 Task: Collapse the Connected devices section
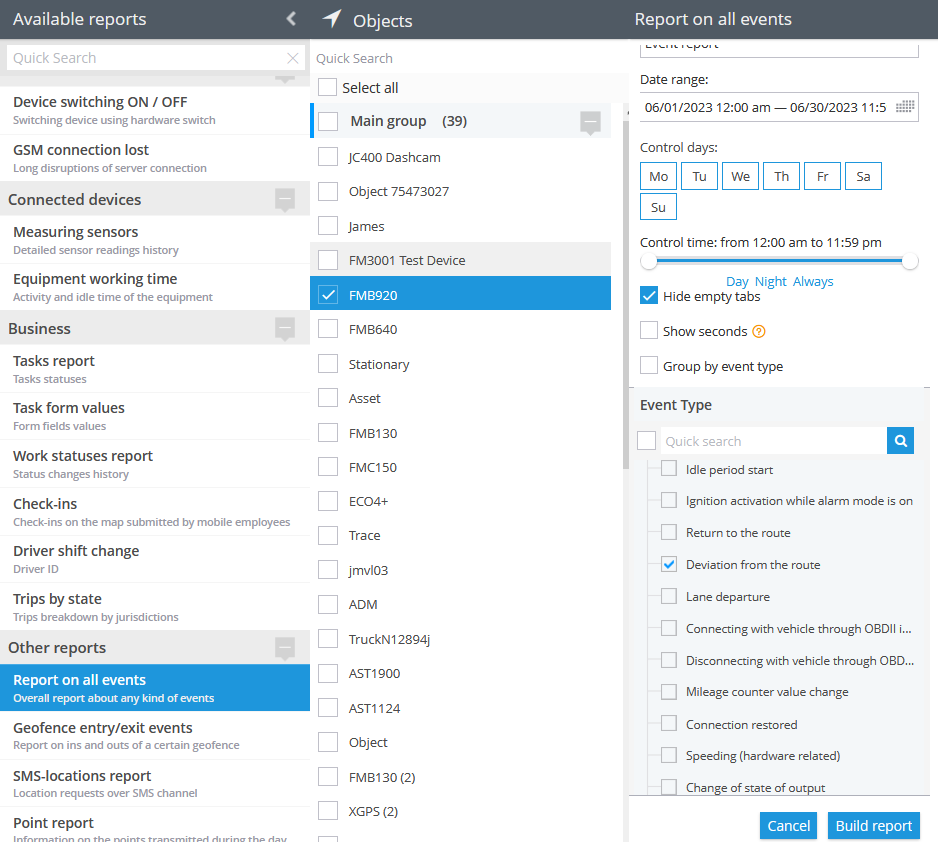pos(285,200)
